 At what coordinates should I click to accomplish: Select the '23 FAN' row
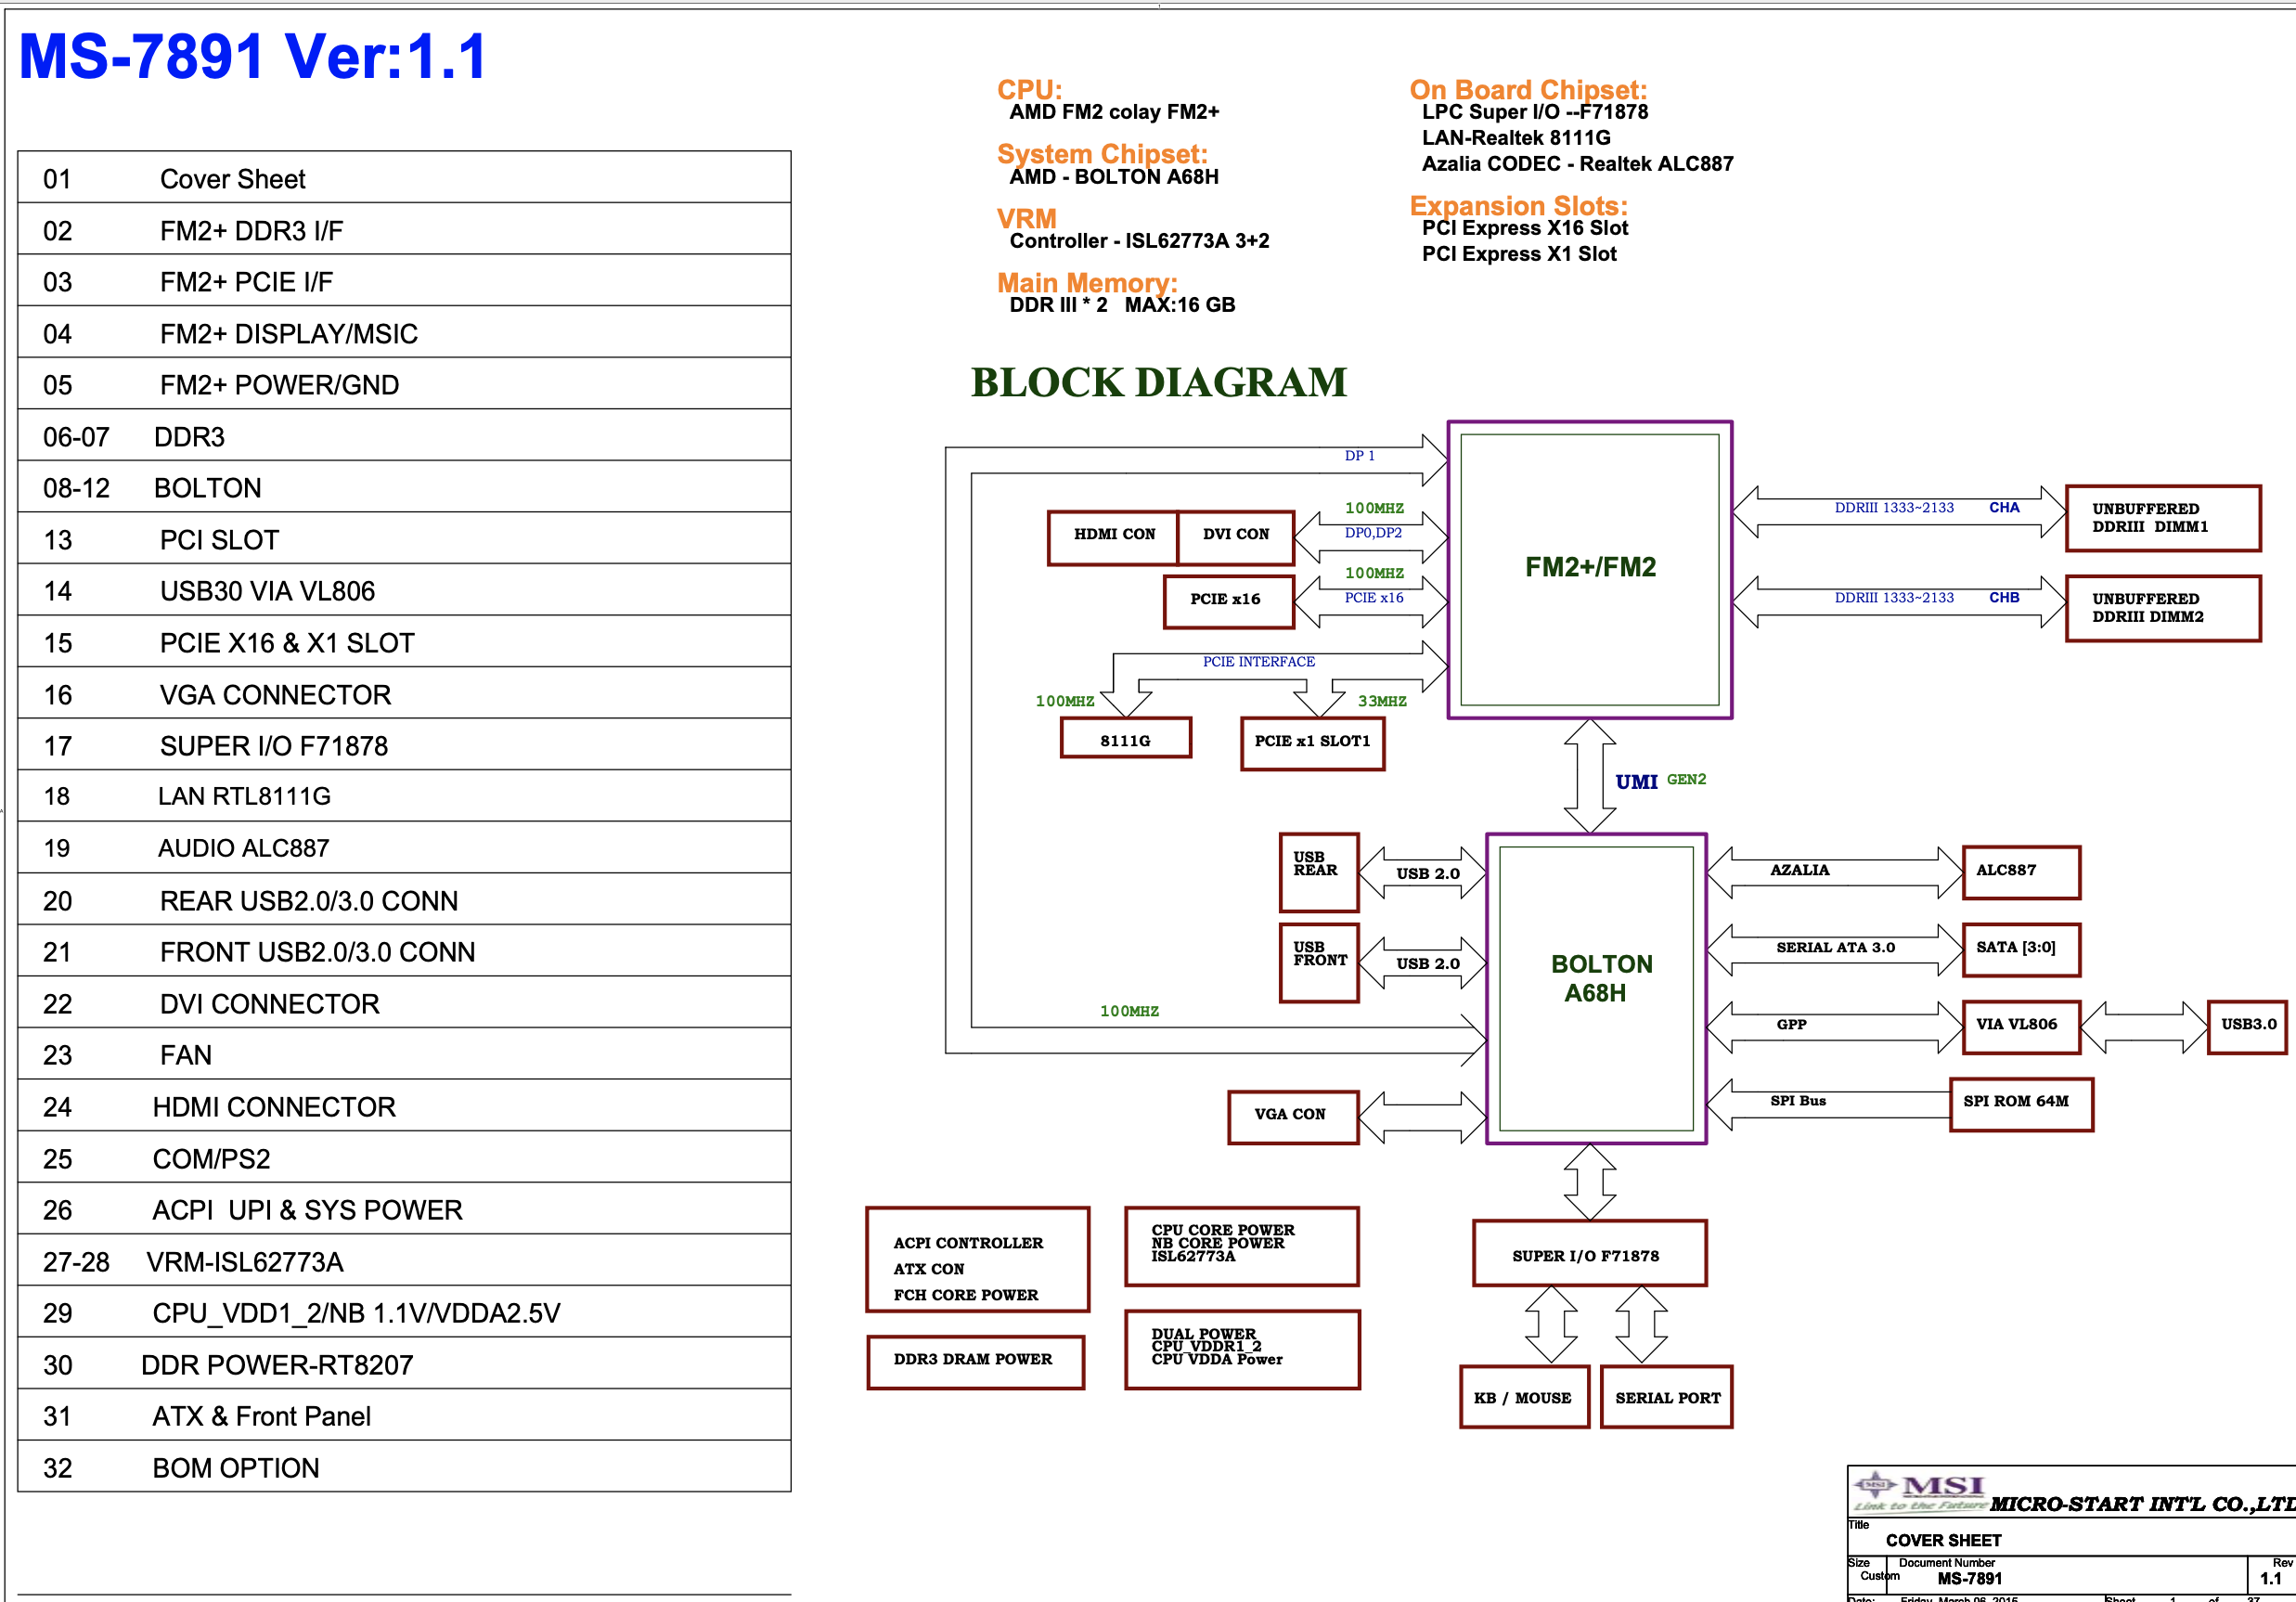tap(404, 1054)
